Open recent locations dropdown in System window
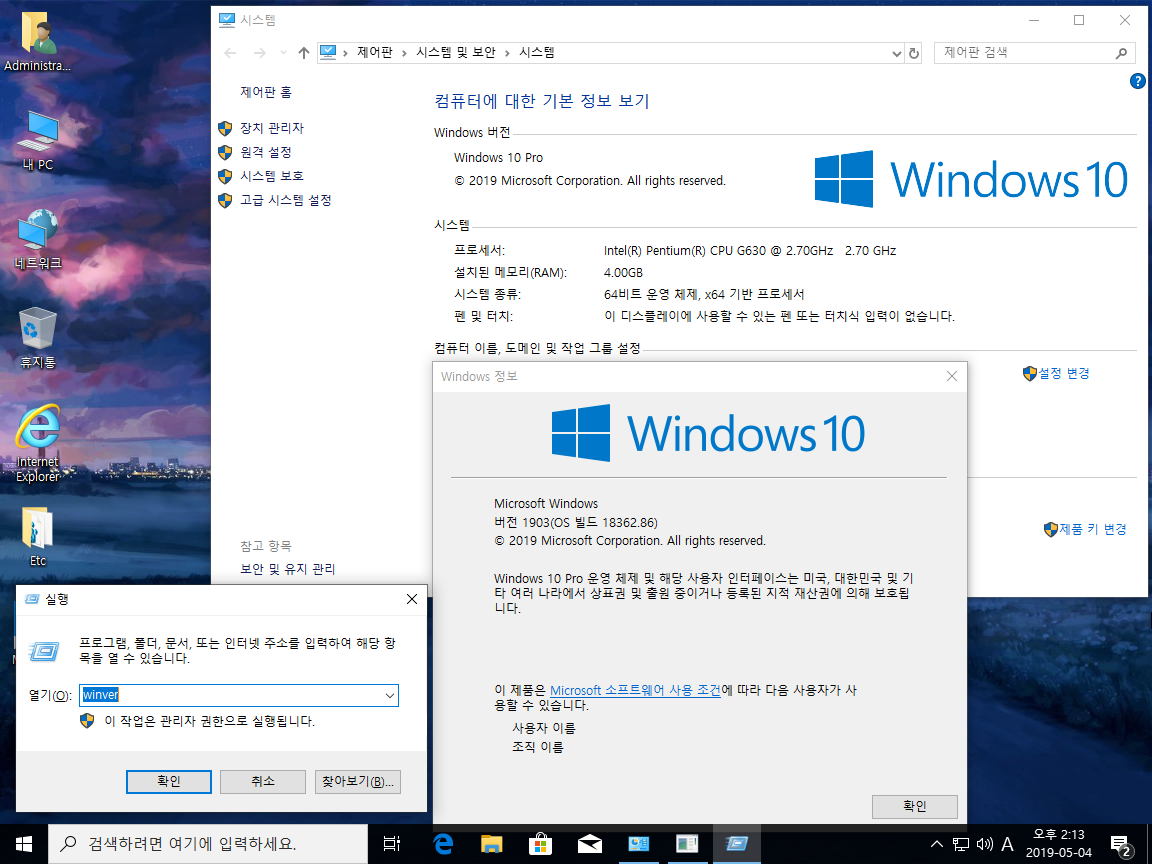The height and width of the screenshot is (864, 1152). (283, 53)
